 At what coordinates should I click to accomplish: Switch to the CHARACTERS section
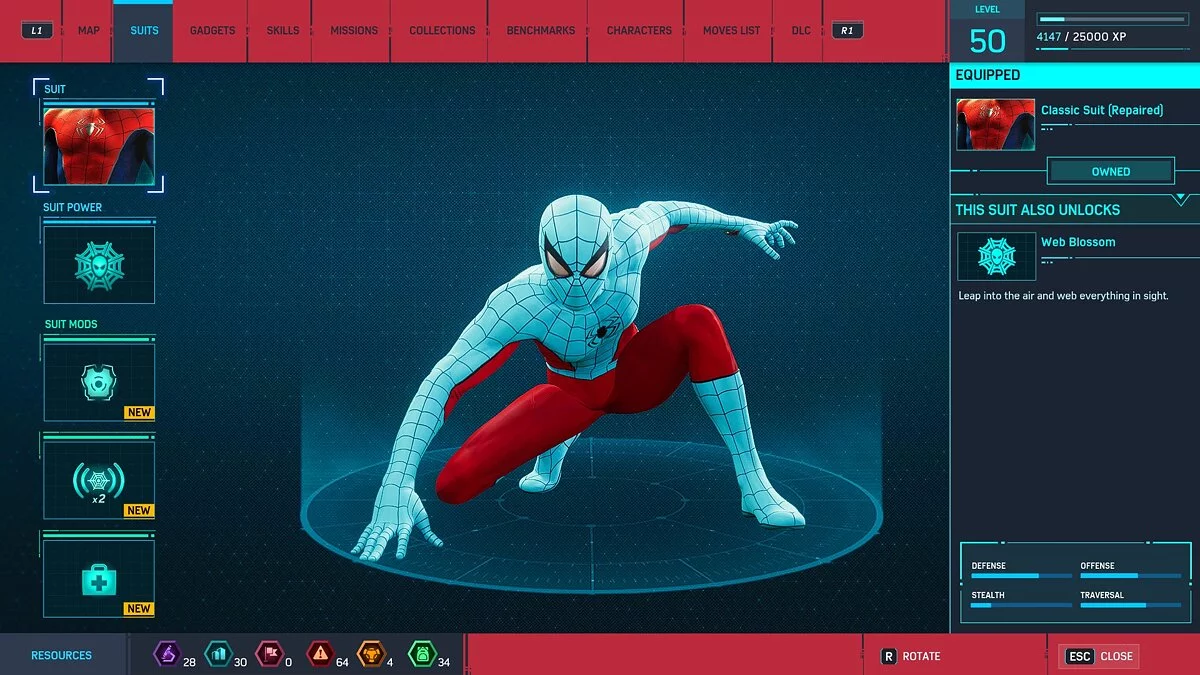pyautogui.click(x=637, y=30)
